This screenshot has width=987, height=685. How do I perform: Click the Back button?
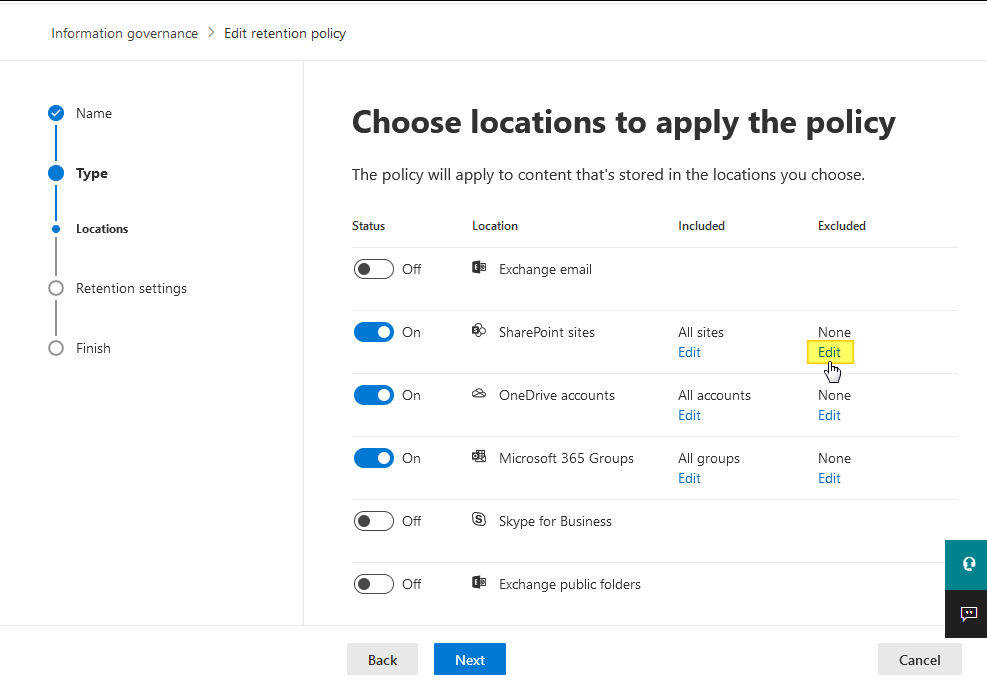click(x=382, y=659)
